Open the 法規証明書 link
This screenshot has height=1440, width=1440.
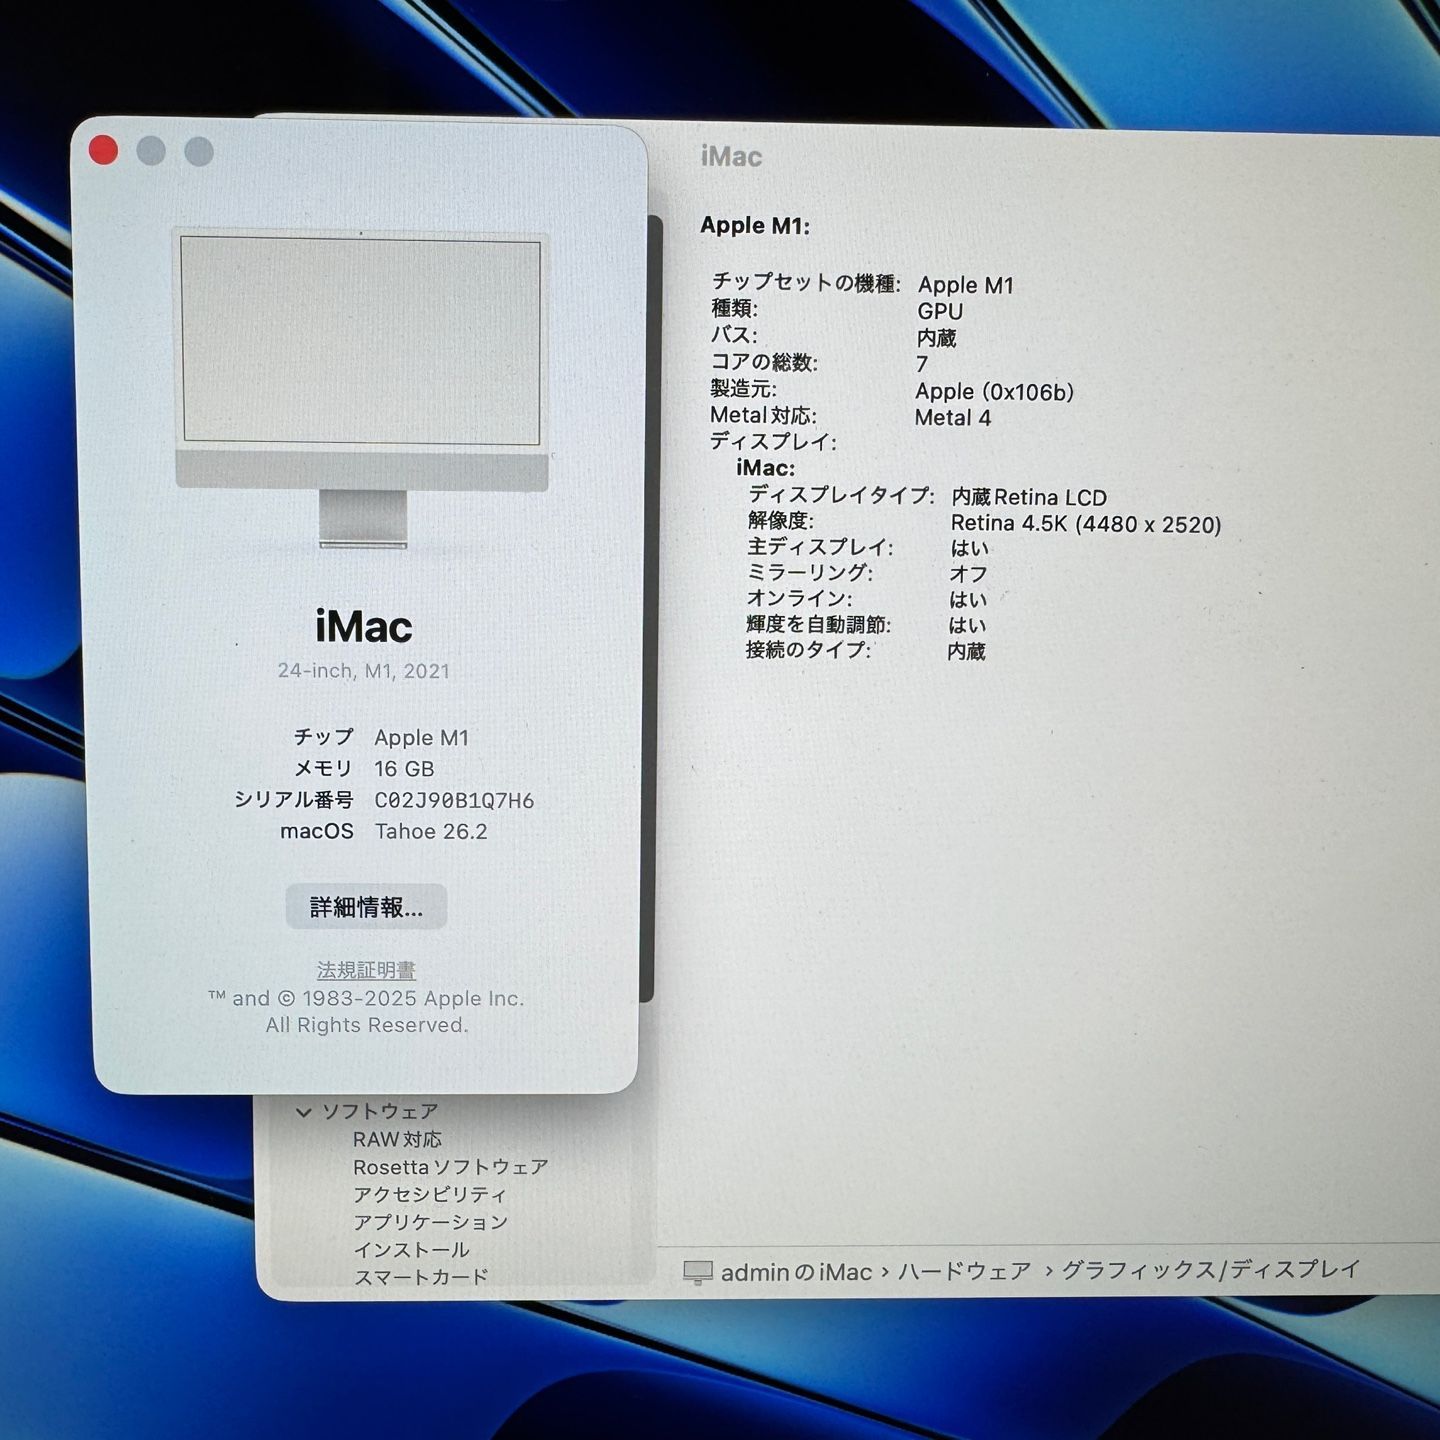(366, 970)
